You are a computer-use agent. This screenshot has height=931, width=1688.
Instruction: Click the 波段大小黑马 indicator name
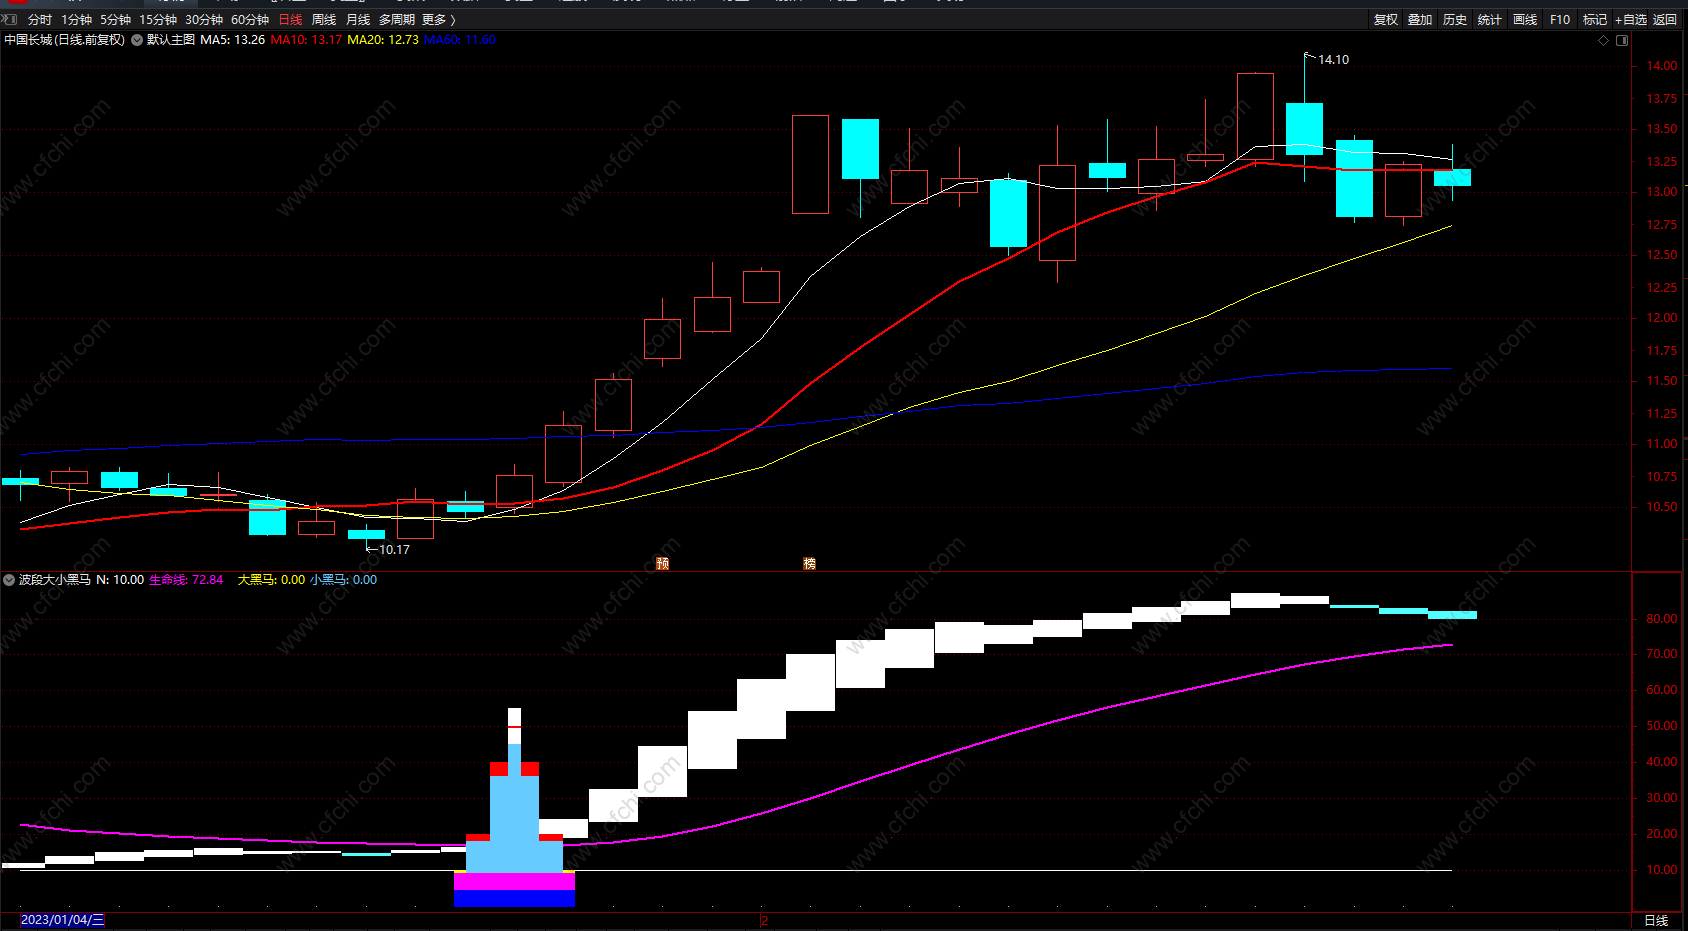click(x=55, y=580)
